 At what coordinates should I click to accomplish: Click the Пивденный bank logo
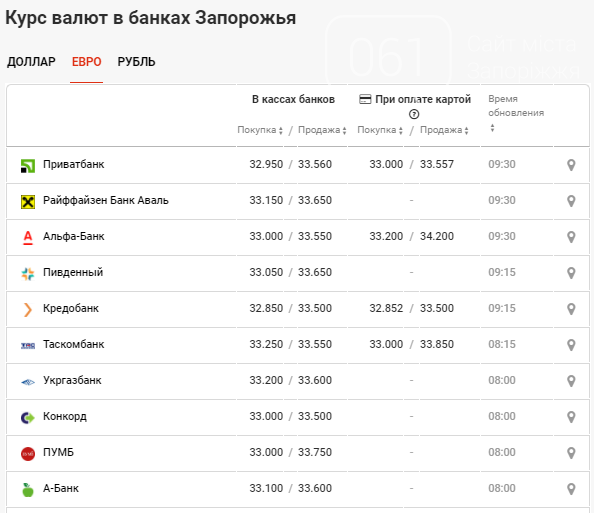[28, 274]
